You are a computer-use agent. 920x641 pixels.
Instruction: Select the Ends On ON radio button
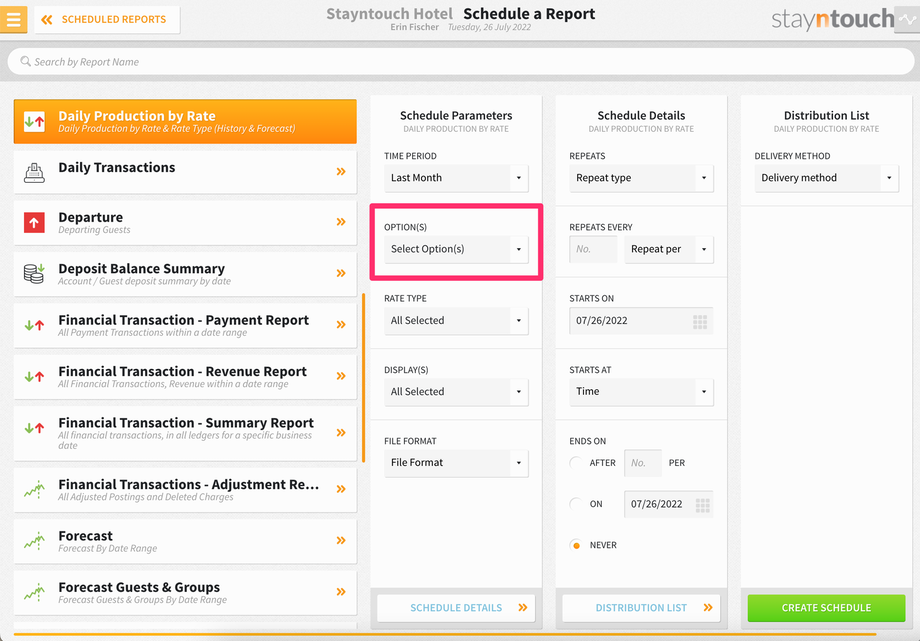(576, 504)
